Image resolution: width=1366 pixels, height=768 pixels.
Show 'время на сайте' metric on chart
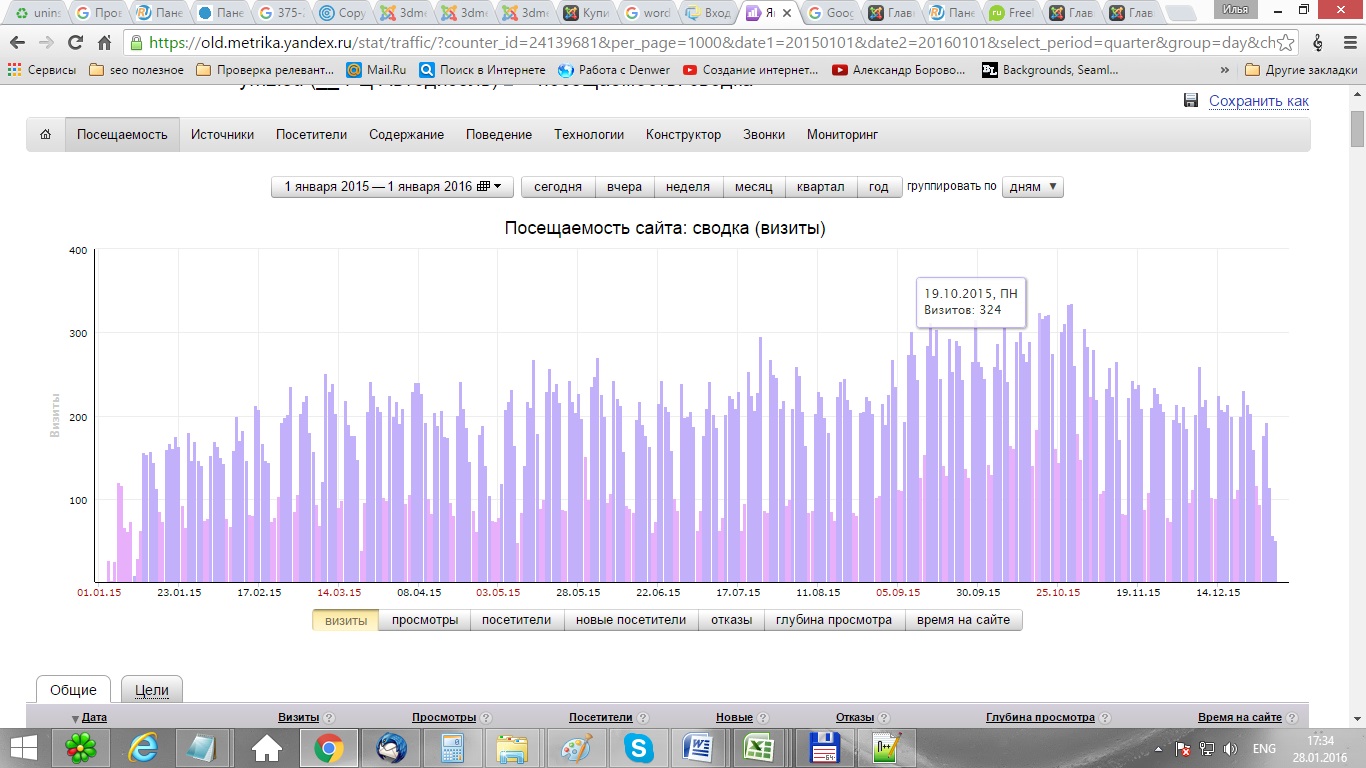(963, 620)
